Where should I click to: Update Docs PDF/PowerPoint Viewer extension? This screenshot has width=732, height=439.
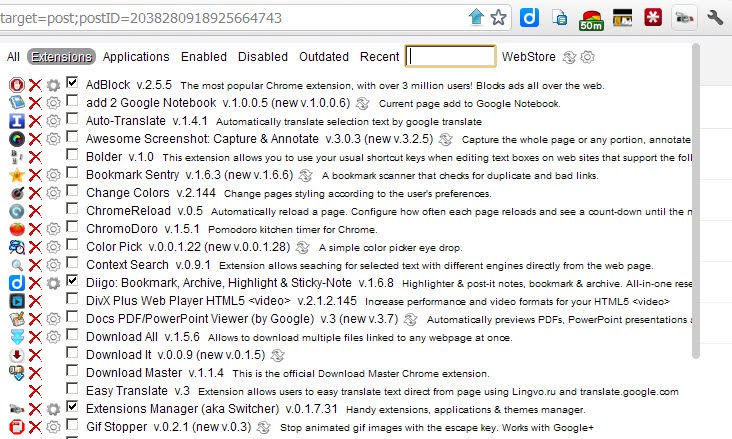click(410, 319)
